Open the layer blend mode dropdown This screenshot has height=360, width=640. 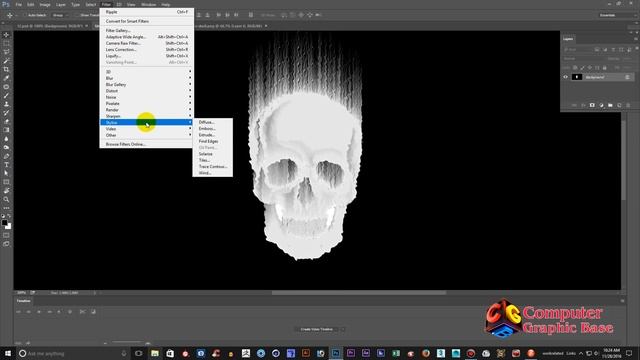[583, 59]
